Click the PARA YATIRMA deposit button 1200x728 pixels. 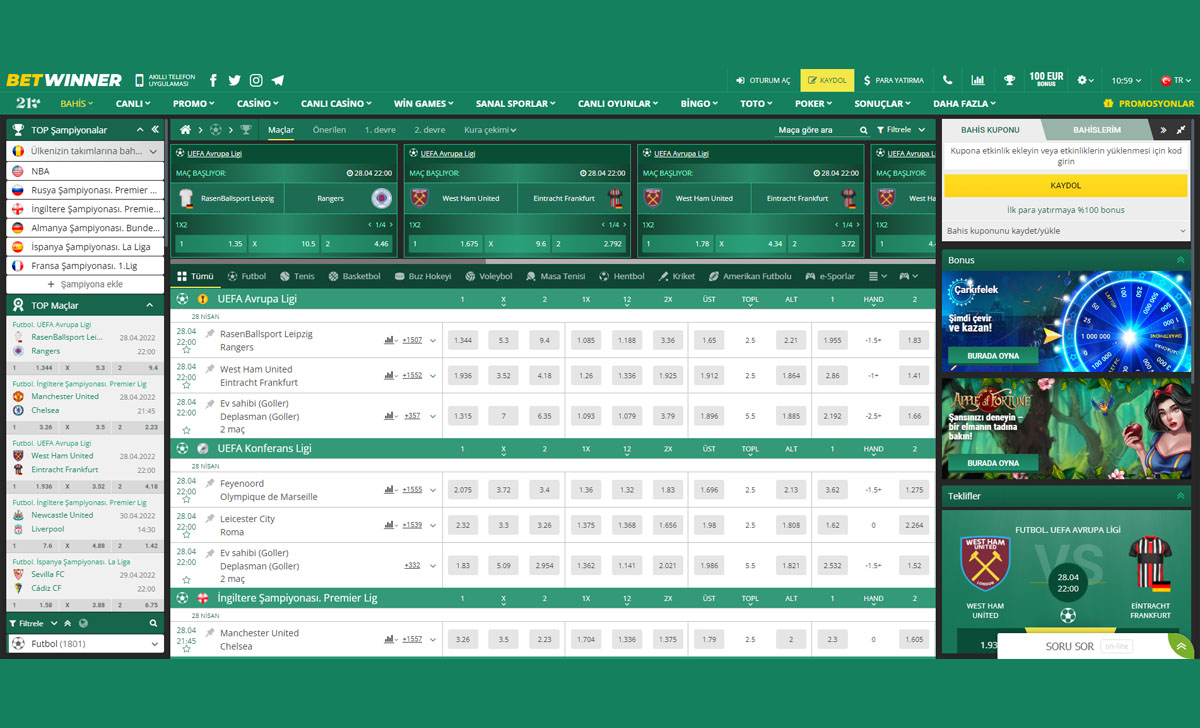894,80
